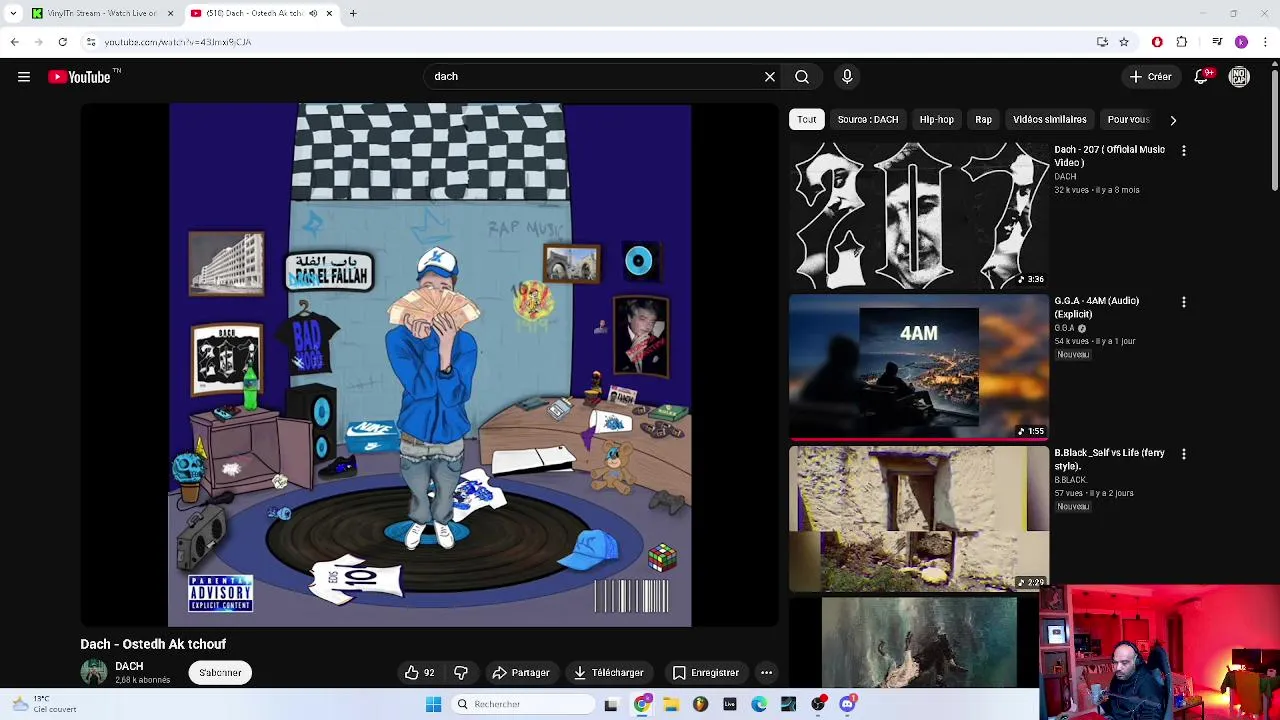Select the Tout filter chip
This screenshot has height=720, width=1280.
coord(806,120)
